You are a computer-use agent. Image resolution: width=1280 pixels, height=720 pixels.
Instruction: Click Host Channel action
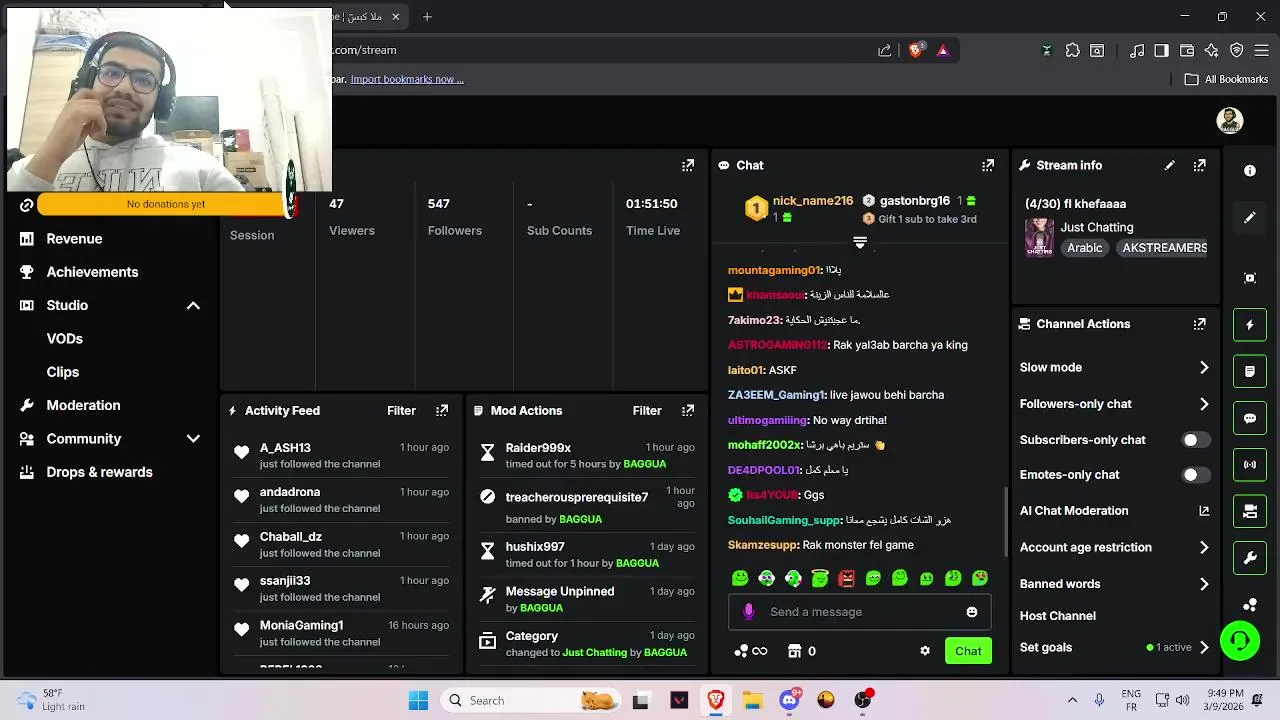(x=1058, y=616)
